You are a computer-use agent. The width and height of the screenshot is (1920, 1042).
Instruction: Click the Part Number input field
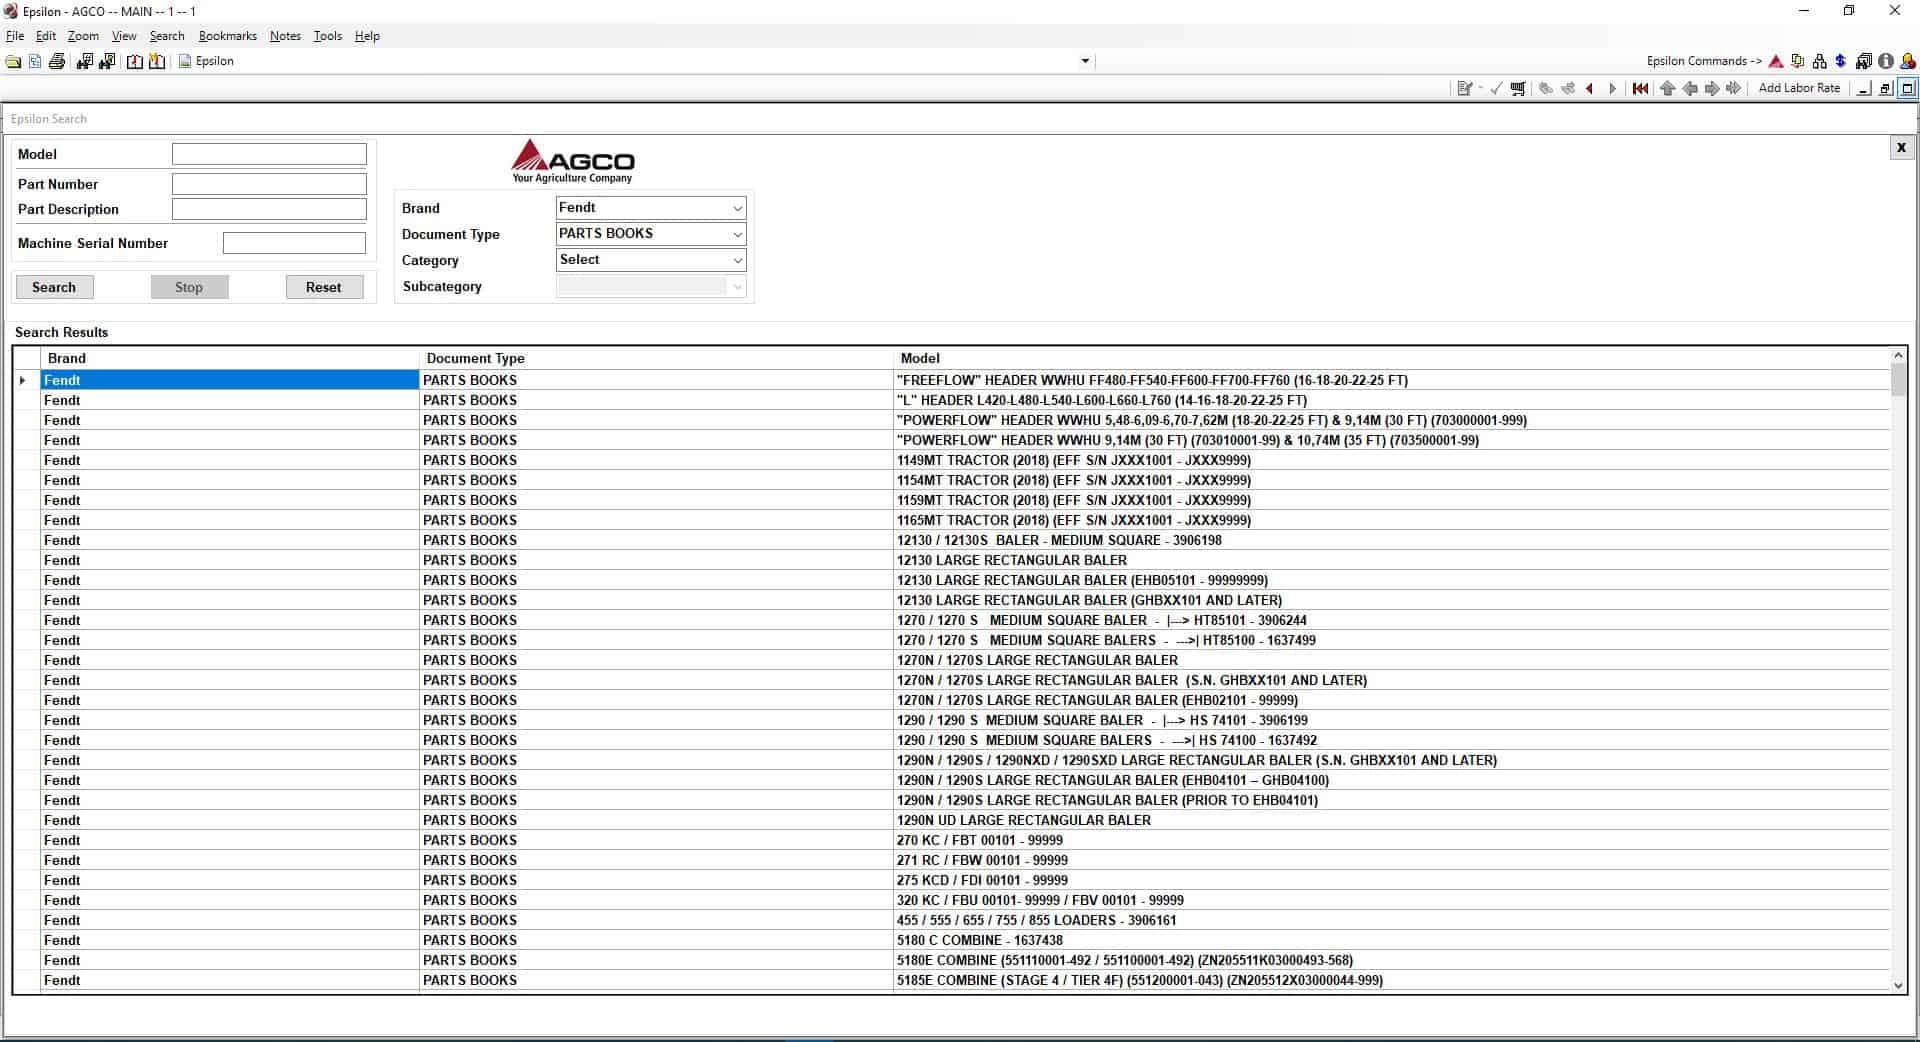(269, 184)
